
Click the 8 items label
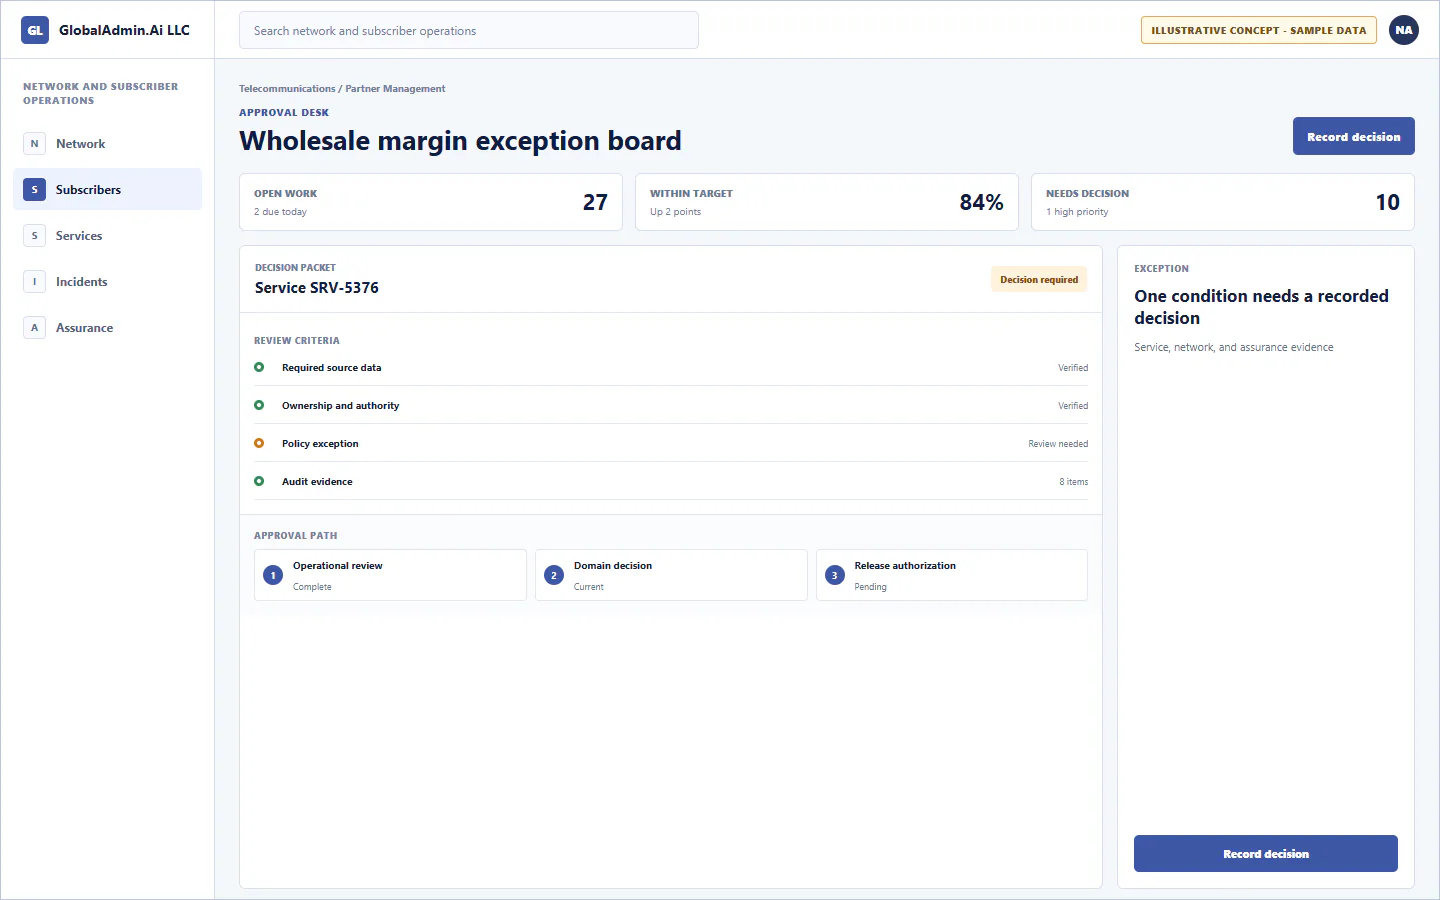(1074, 482)
